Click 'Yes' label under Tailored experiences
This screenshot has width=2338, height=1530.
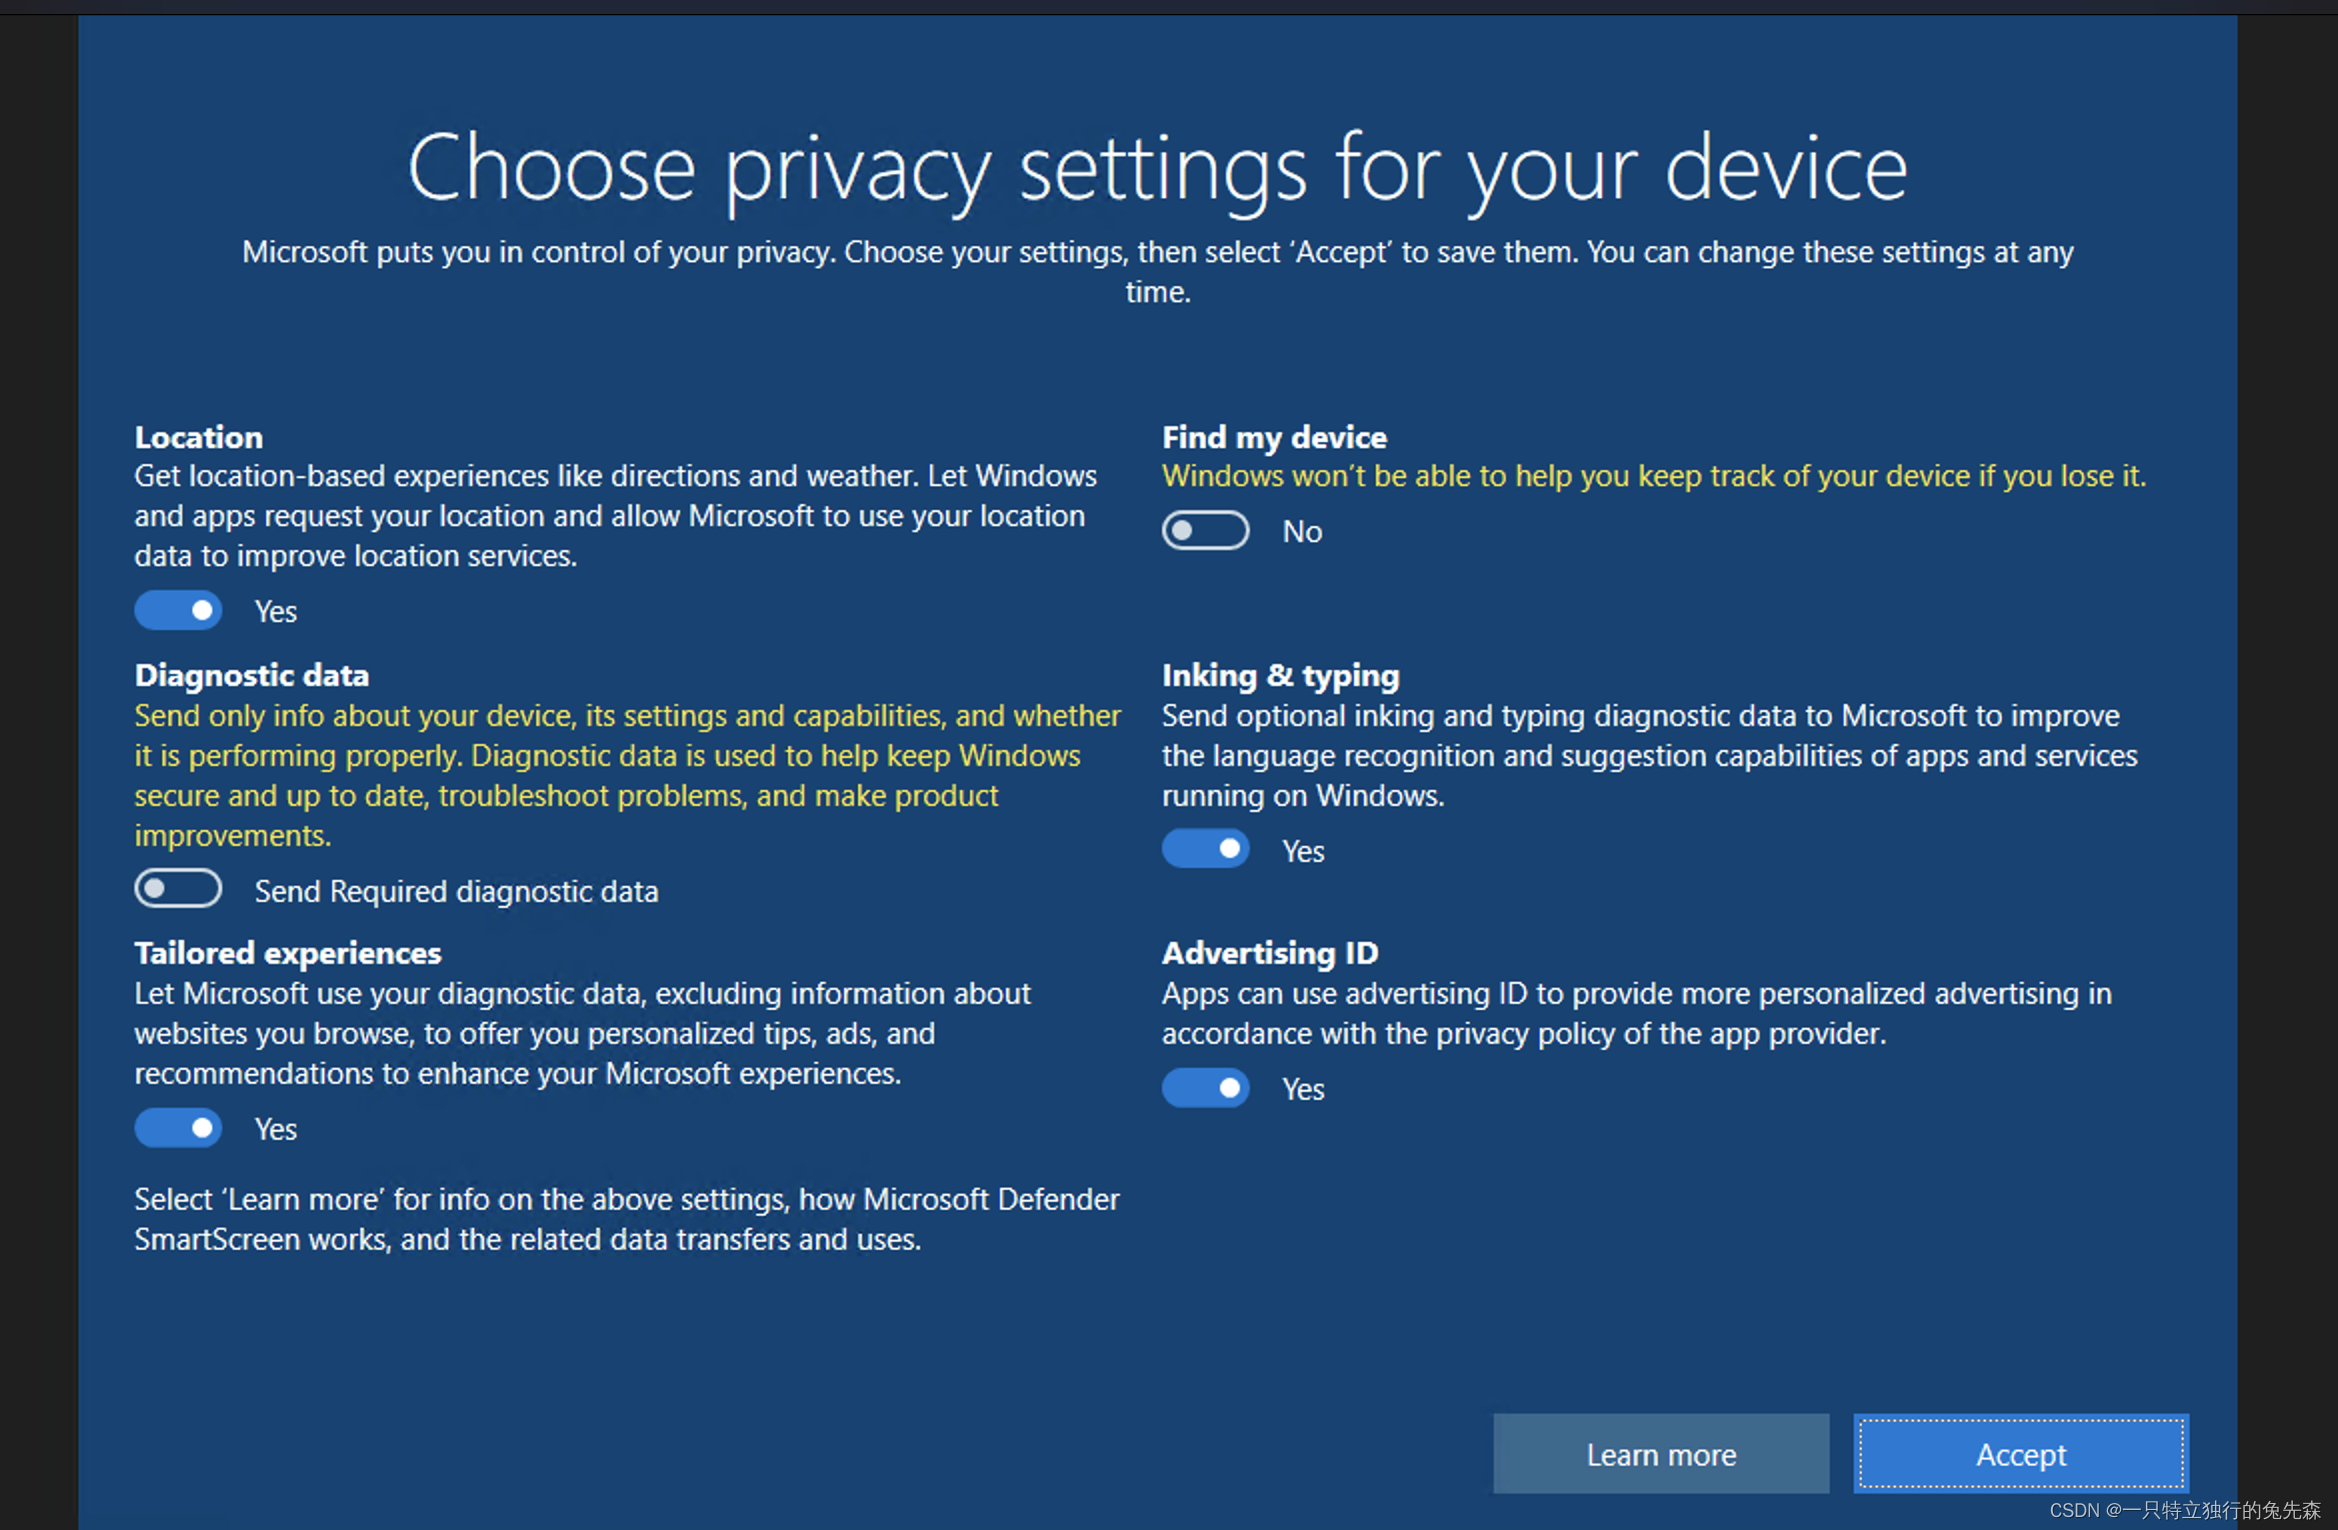pos(275,1129)
